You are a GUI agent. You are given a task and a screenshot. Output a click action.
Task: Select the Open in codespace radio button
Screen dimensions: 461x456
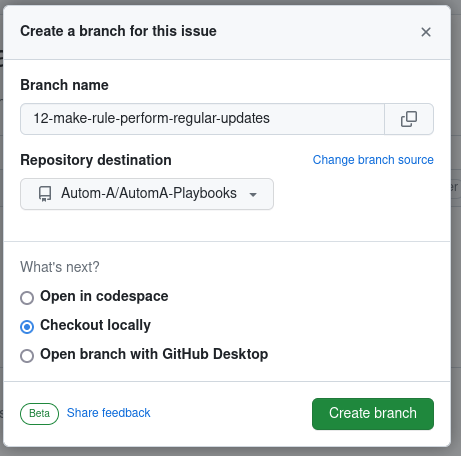[x=27, y=298]
